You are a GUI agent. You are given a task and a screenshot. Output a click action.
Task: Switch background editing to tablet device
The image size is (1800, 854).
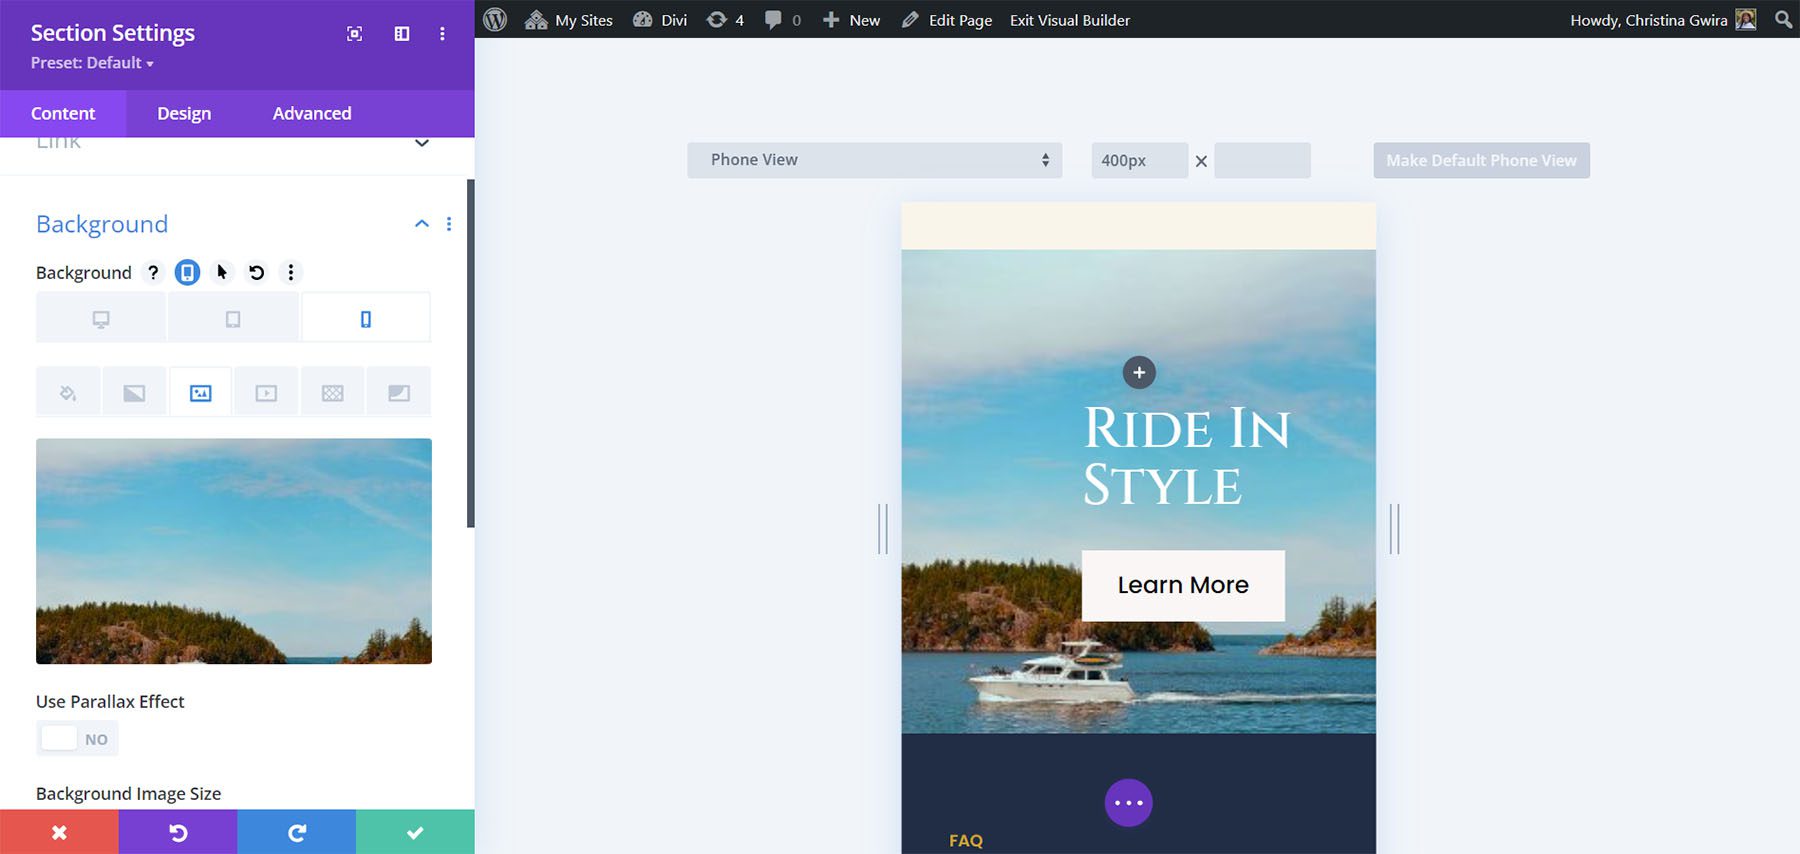coord(233,319)
